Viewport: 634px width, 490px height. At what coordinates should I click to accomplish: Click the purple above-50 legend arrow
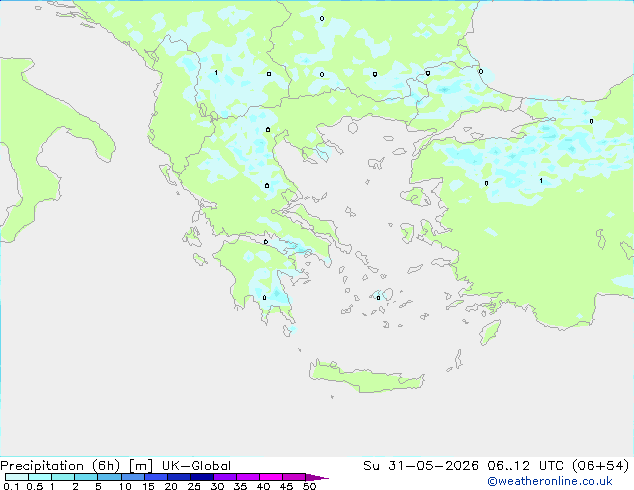pos(317,477)
